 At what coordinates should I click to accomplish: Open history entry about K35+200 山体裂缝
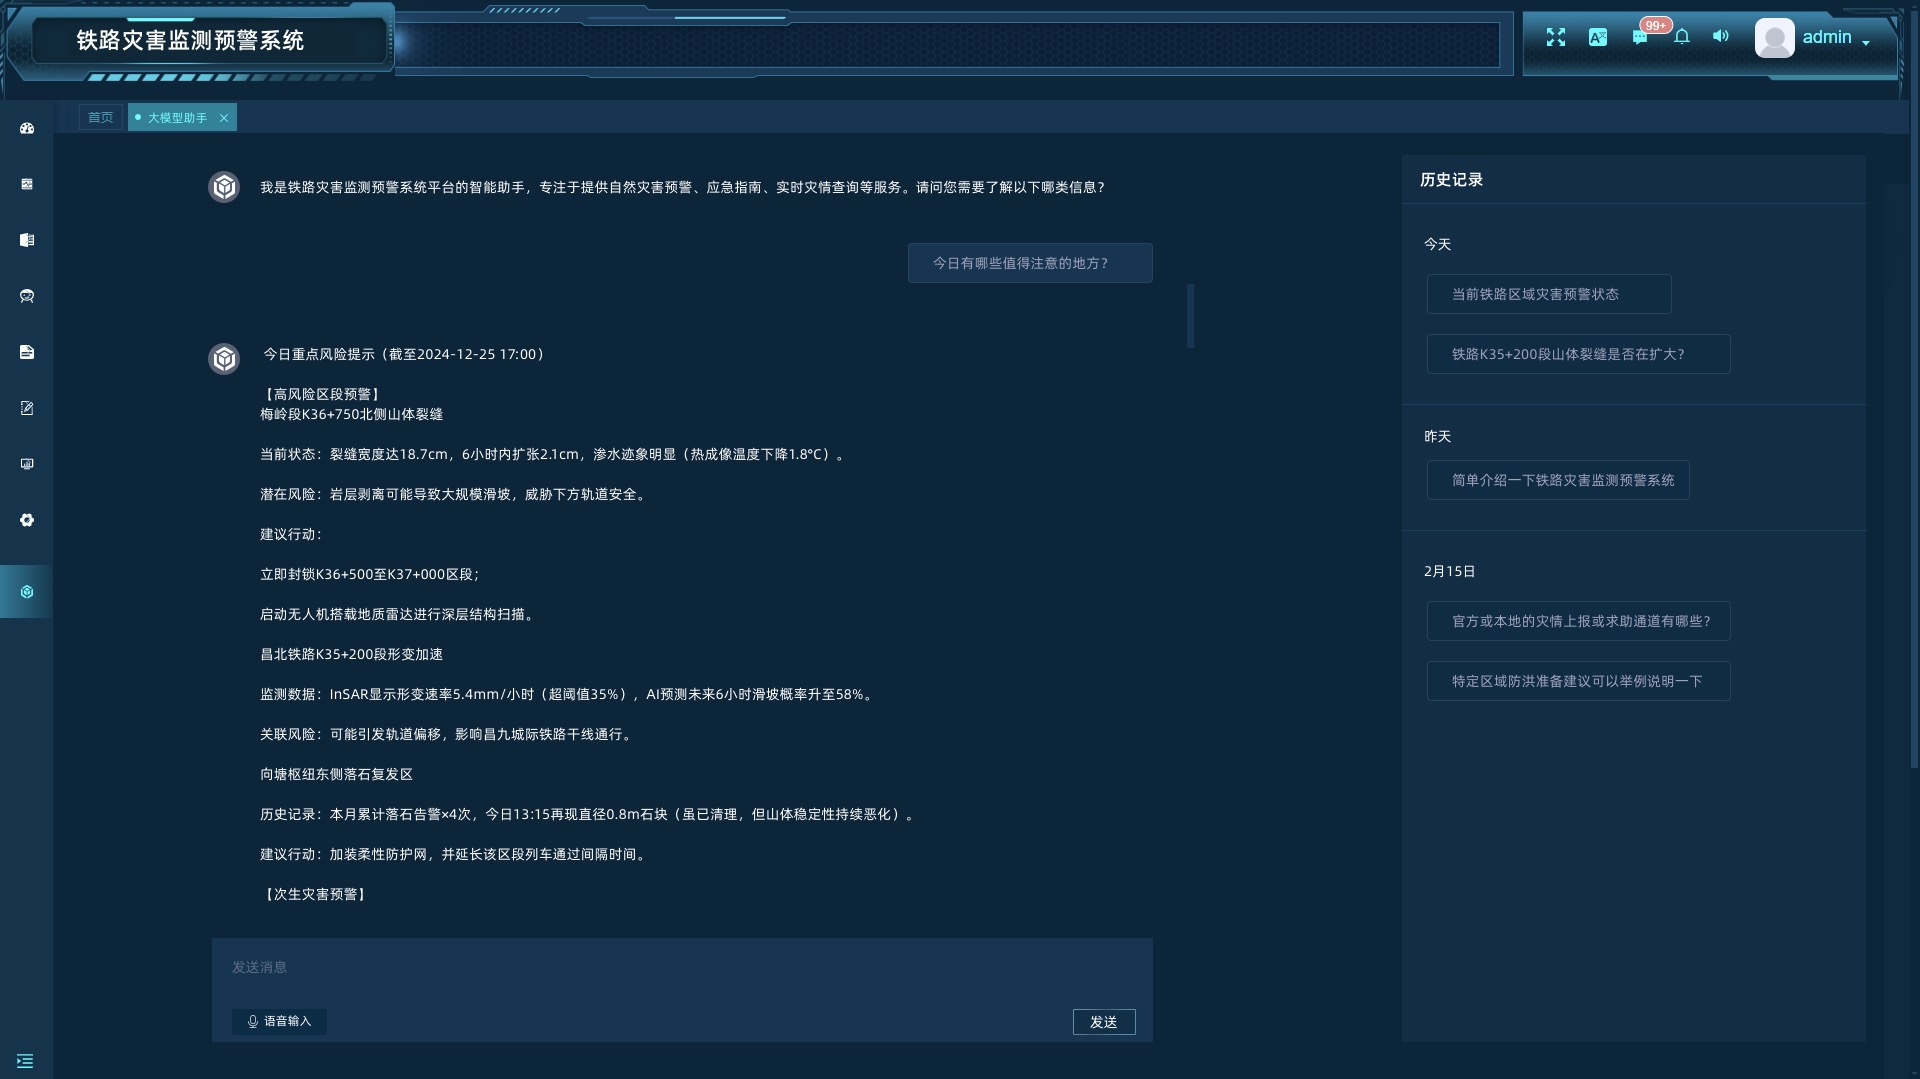click(1577, 354)
